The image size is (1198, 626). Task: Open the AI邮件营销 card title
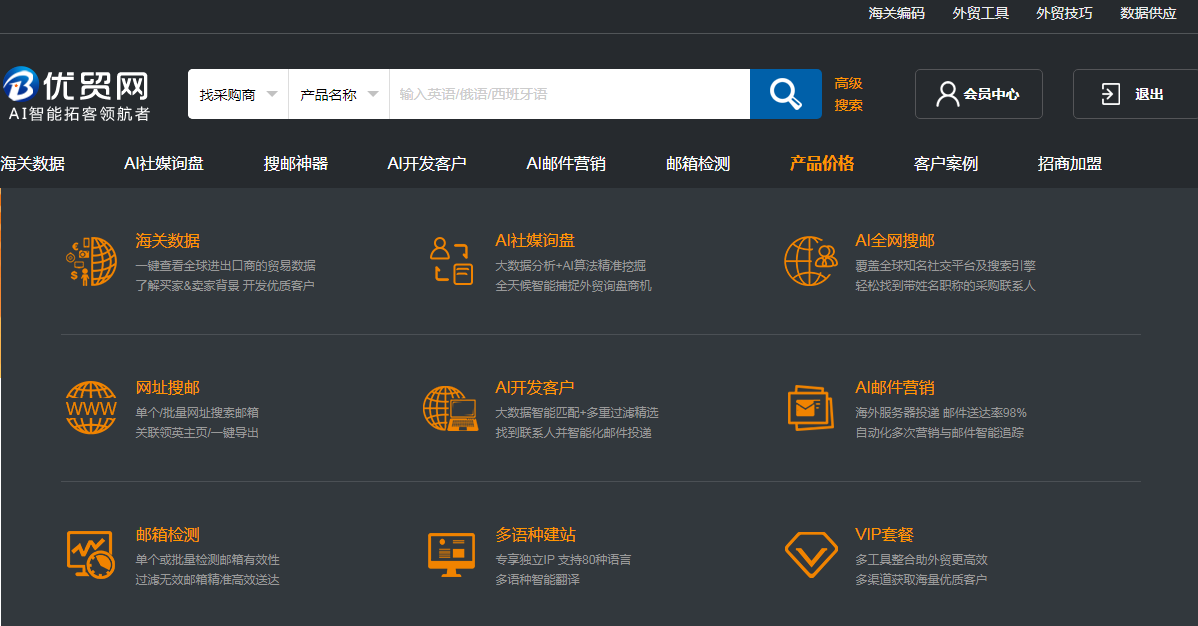click(895, 388)
